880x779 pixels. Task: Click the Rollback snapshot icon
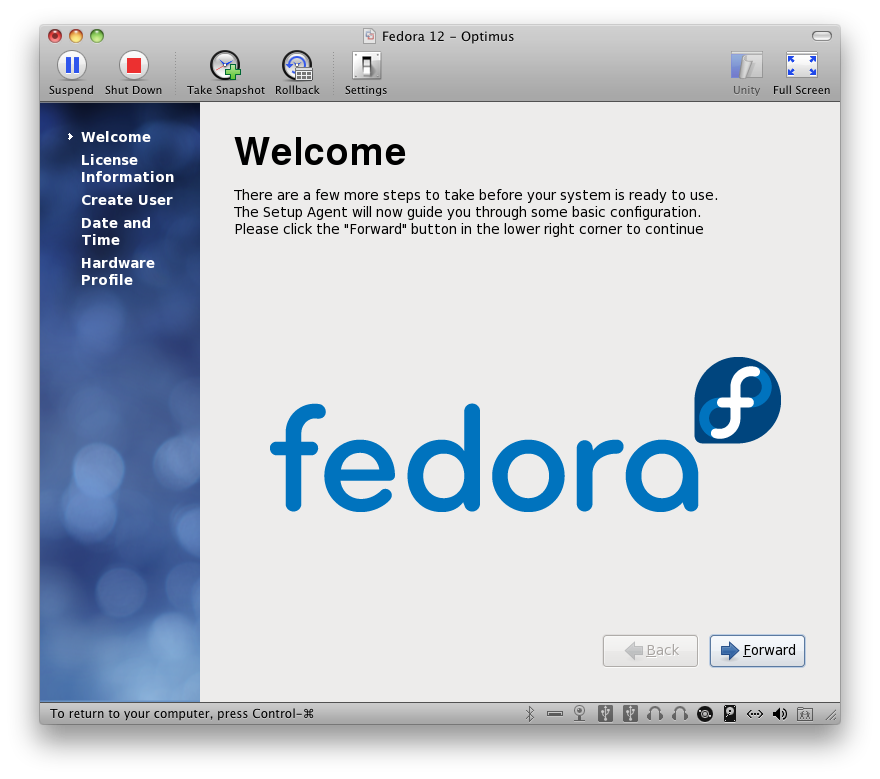[297, 66]
